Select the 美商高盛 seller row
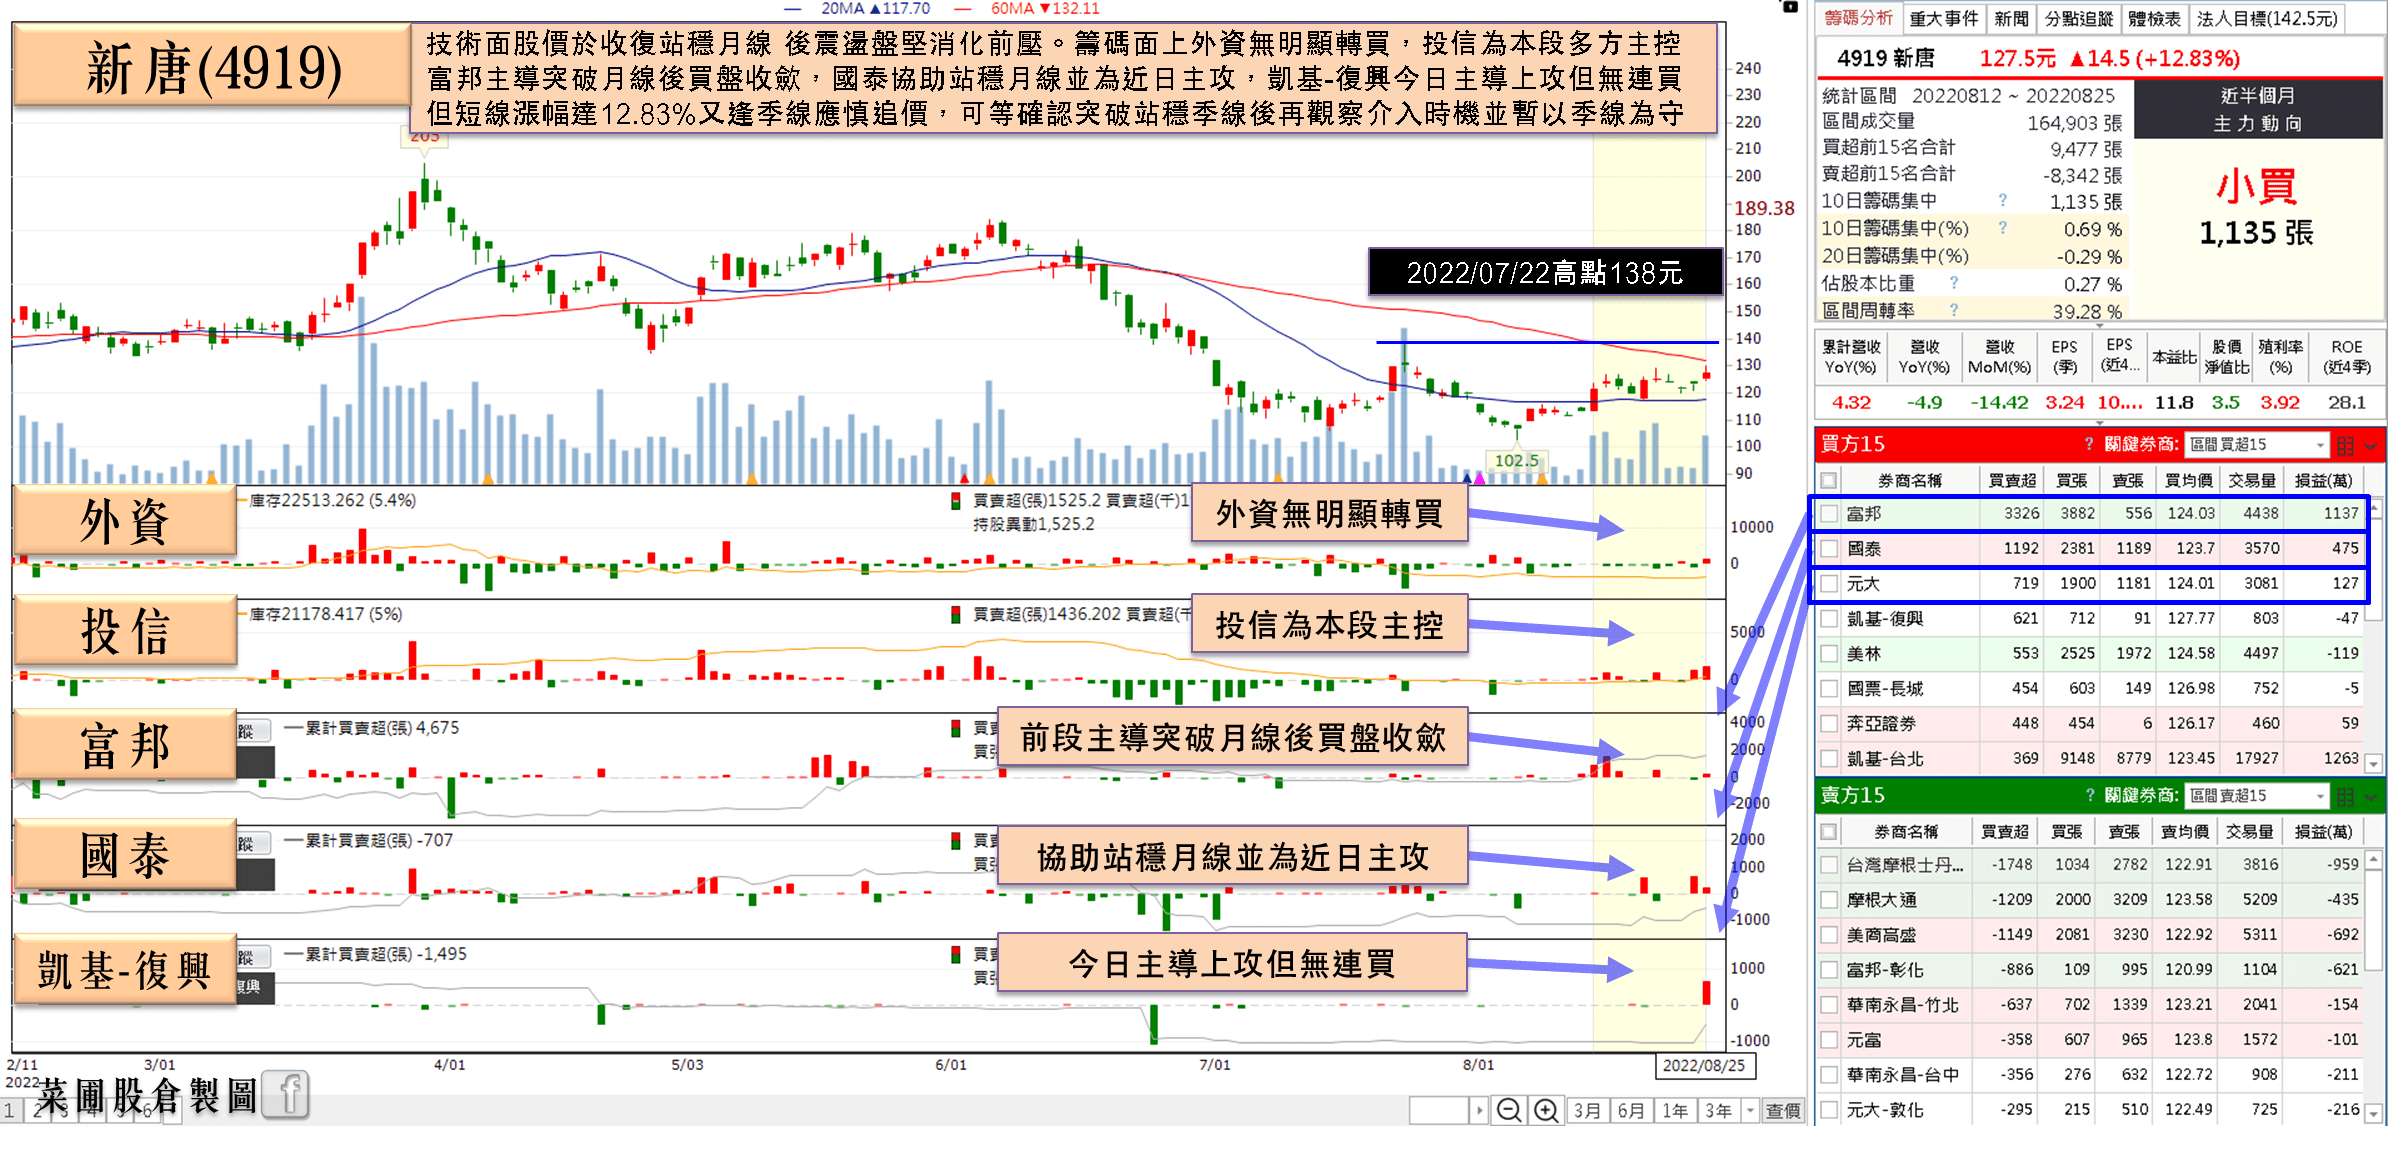This screenshot has height=1149, width=2388. [2090, 934]
